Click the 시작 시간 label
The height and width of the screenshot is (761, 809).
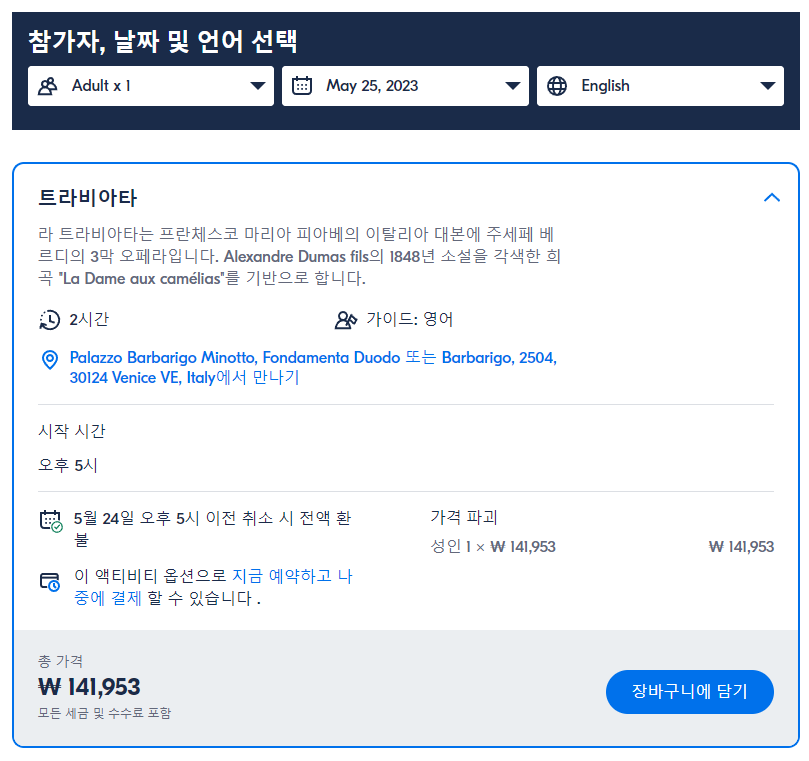(x=72, y=431)
